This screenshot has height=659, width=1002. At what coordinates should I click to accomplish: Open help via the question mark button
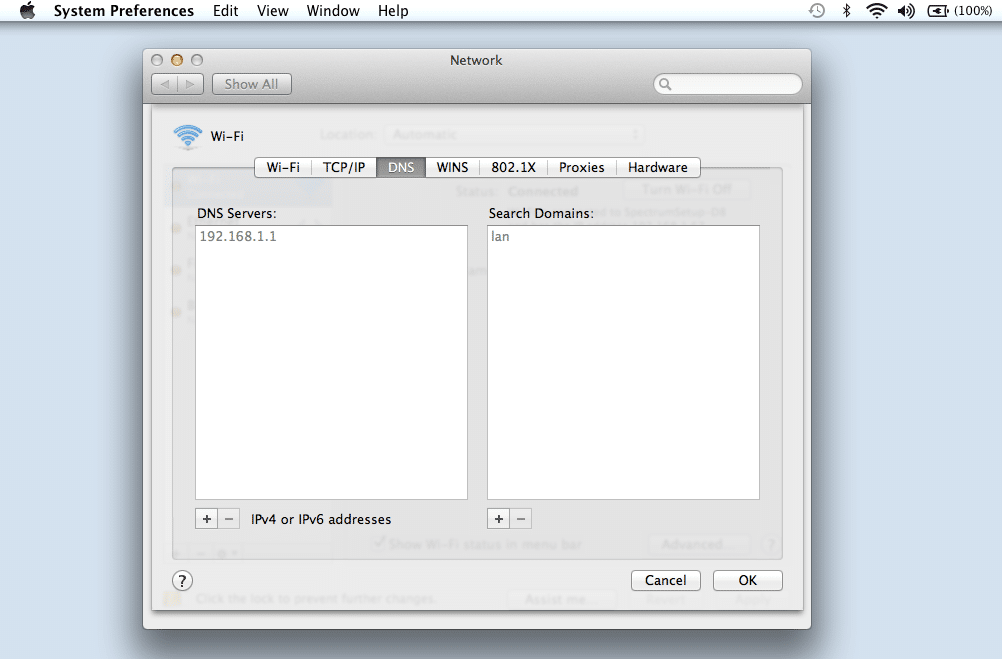coord(183,580)
